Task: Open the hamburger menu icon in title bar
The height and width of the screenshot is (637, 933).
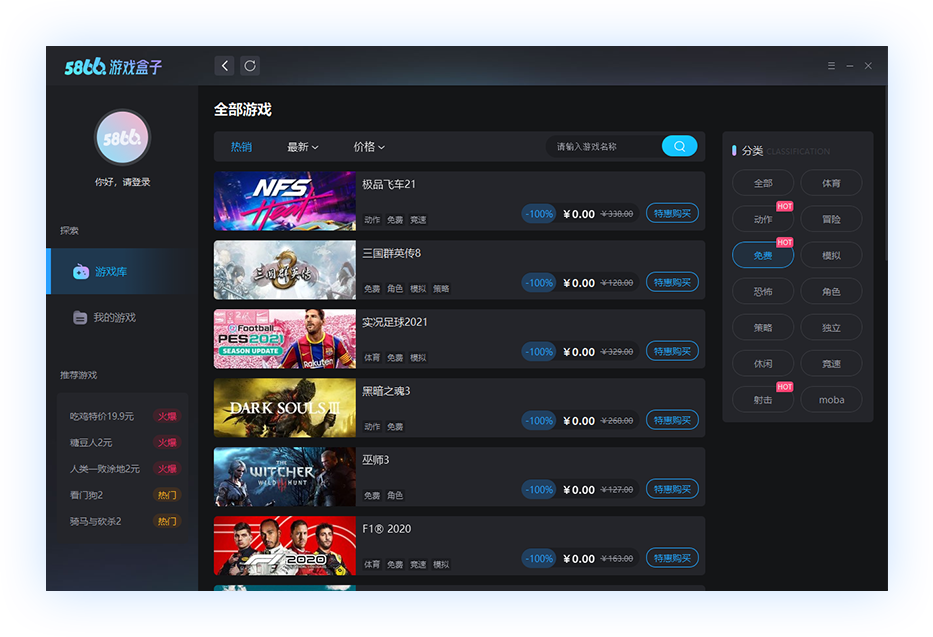Action: coord(831,66)
